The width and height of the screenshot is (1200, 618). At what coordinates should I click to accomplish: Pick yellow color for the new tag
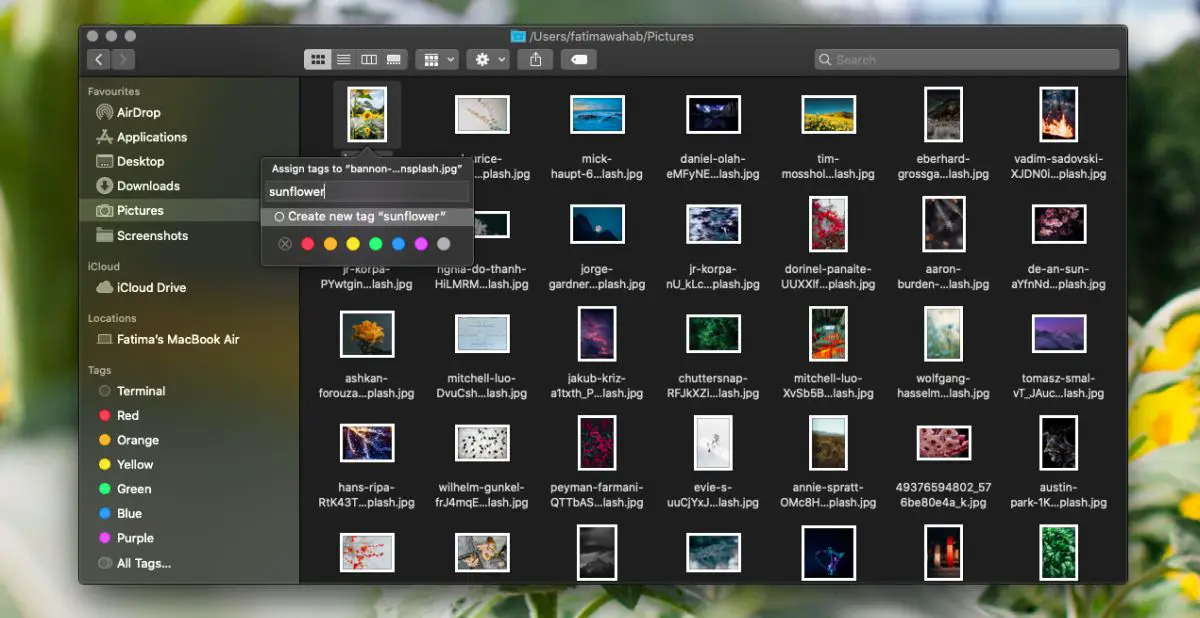click(x=353, y=244)
